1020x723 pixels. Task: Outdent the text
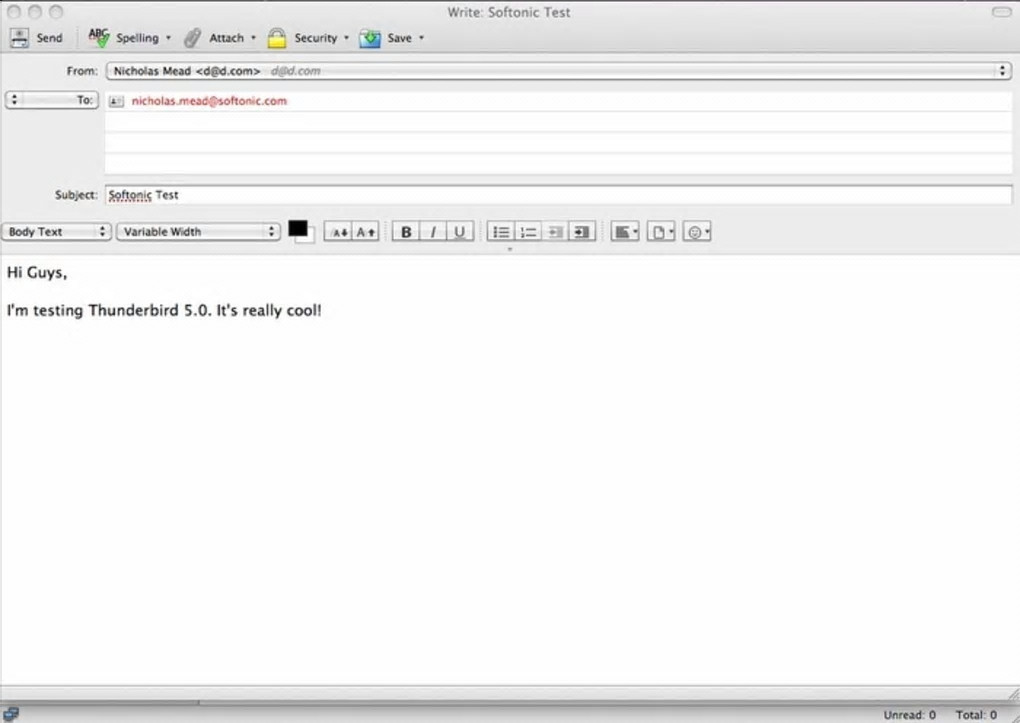point(555,232)
